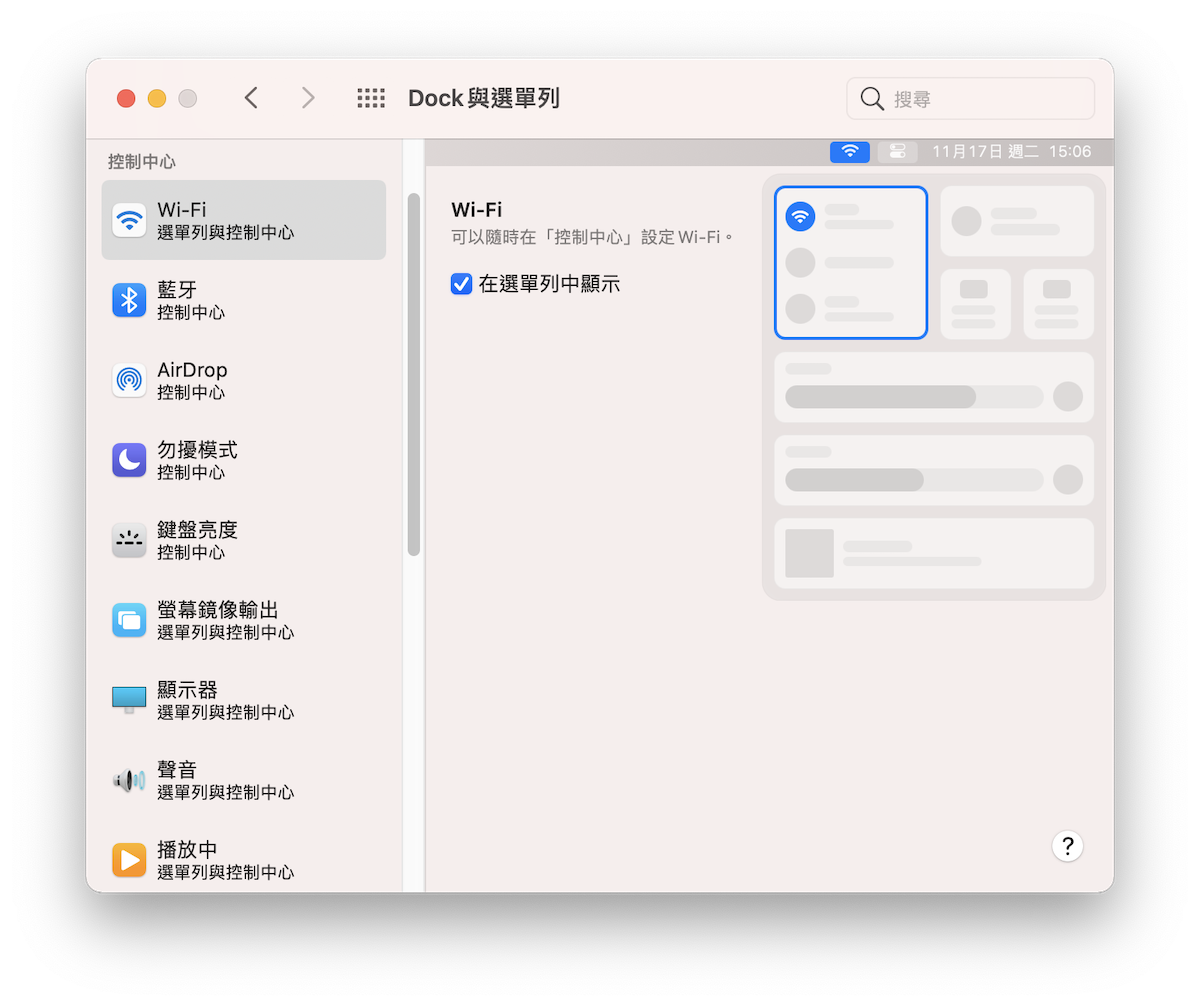The height and width of the screenshot is (1006, 1200).
Task: Show all preferences grid icon
Action: (x=371, y=98)
